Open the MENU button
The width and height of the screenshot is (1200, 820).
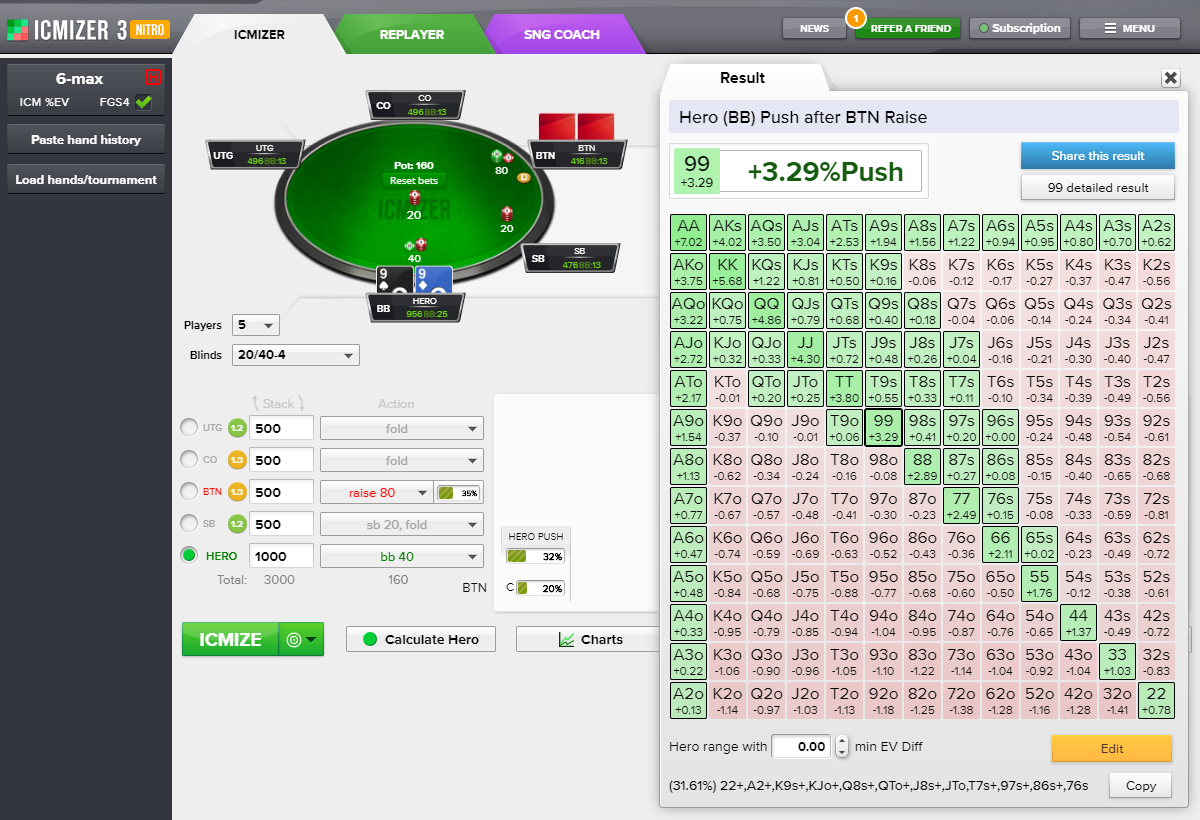click(1129, 29)
